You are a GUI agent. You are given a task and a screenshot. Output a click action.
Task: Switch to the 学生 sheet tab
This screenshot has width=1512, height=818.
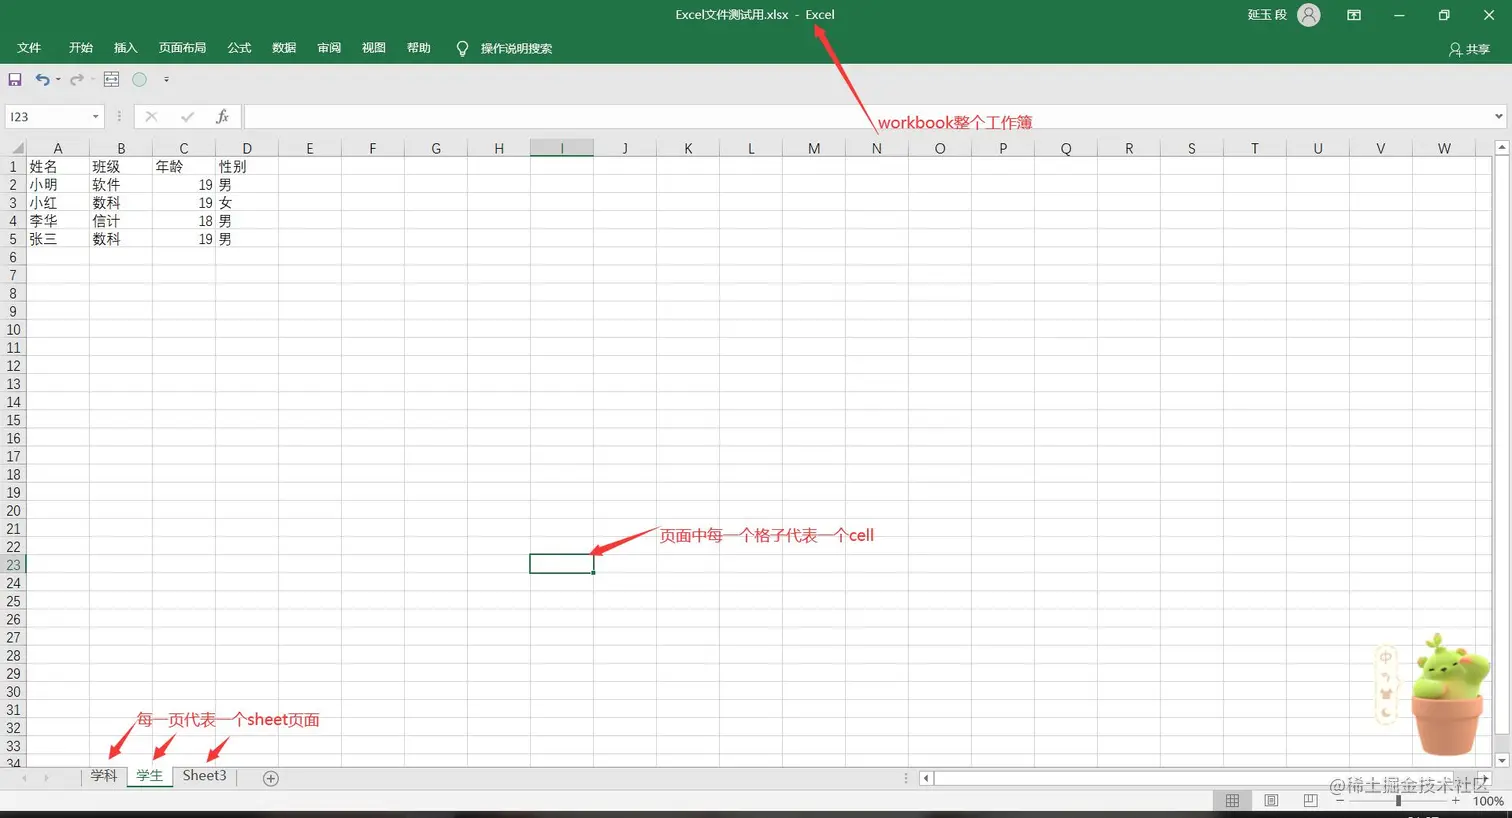pyautogui.click(x=149, y=776)
